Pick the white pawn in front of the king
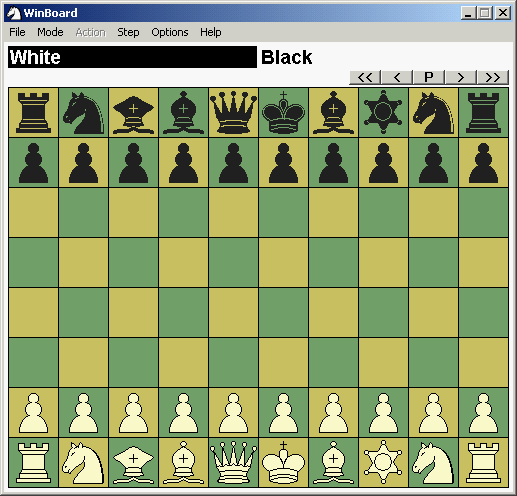Screen dimensions: 517x496 click(x=283, y=413)
